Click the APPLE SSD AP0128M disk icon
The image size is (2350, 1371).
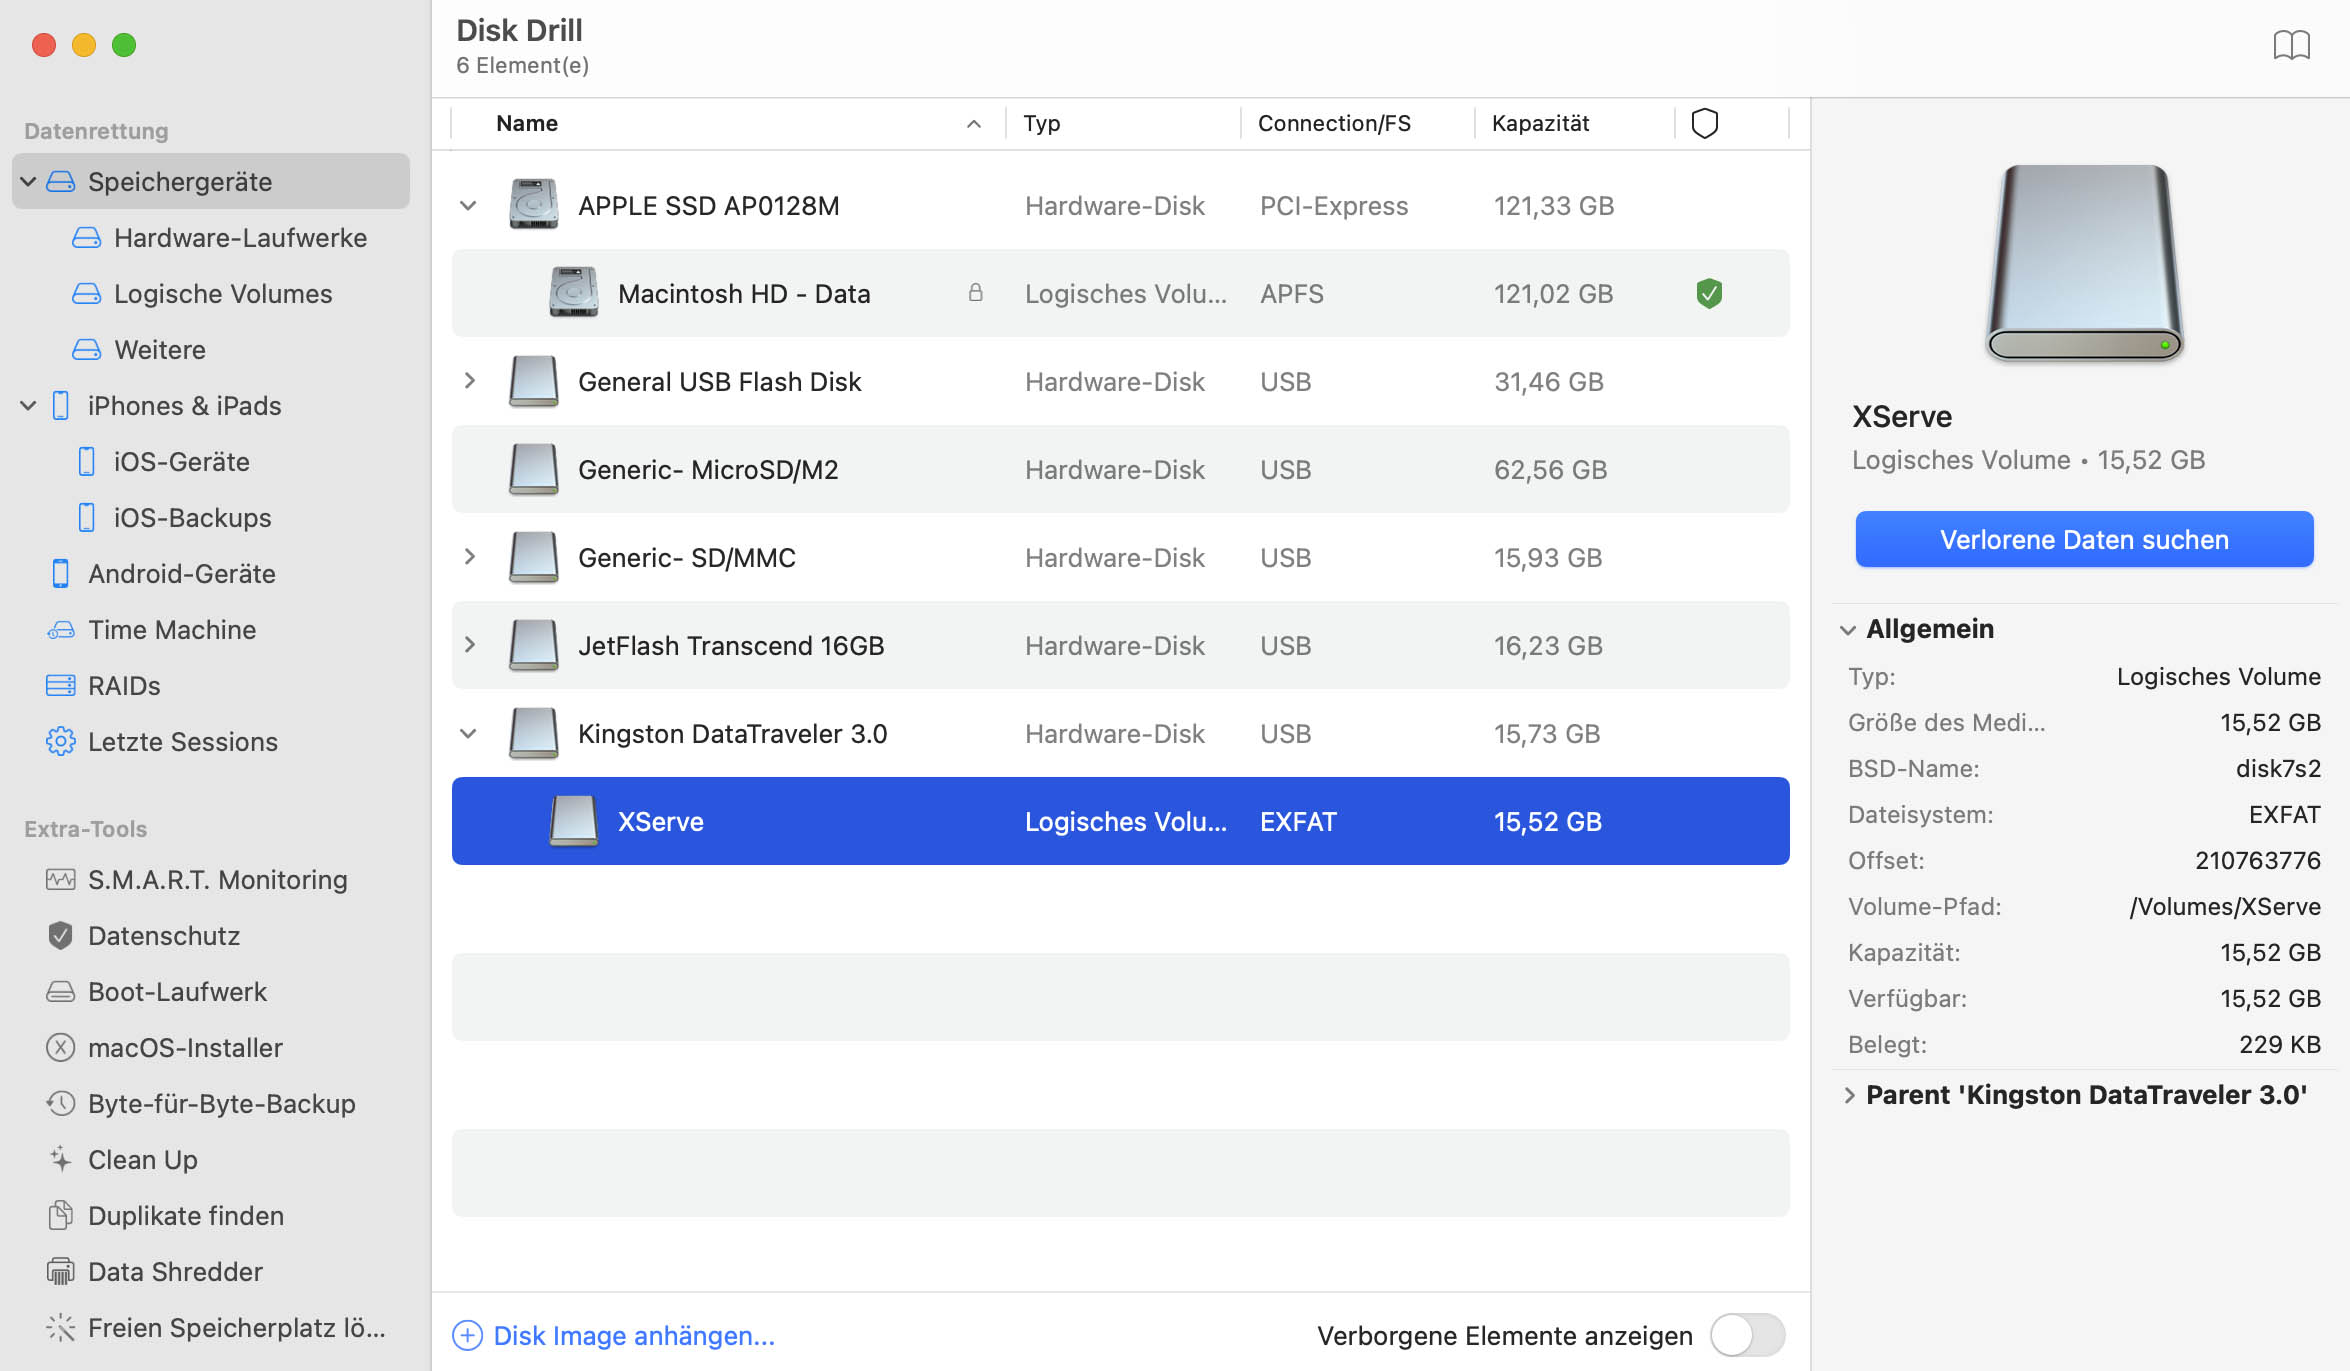click(533, 205)
